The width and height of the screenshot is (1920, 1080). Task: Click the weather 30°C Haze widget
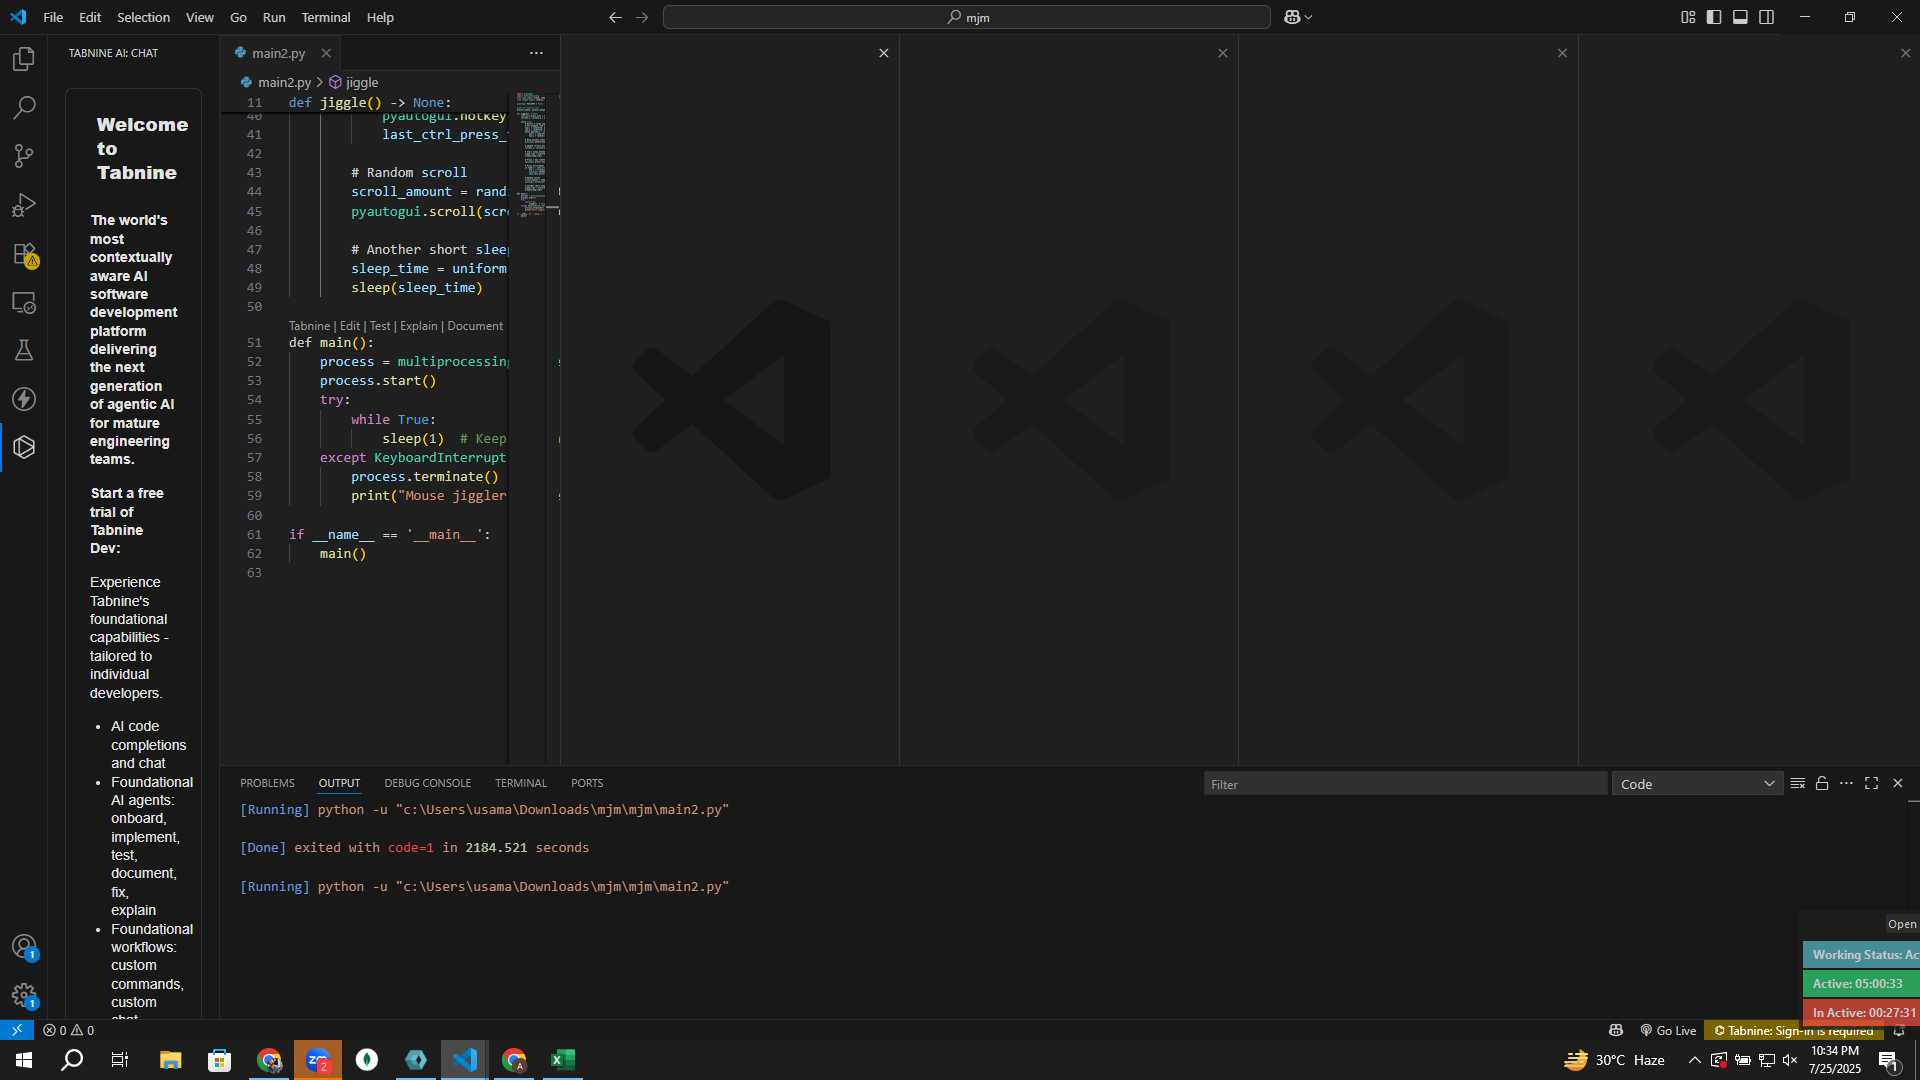[1614, 1060]
